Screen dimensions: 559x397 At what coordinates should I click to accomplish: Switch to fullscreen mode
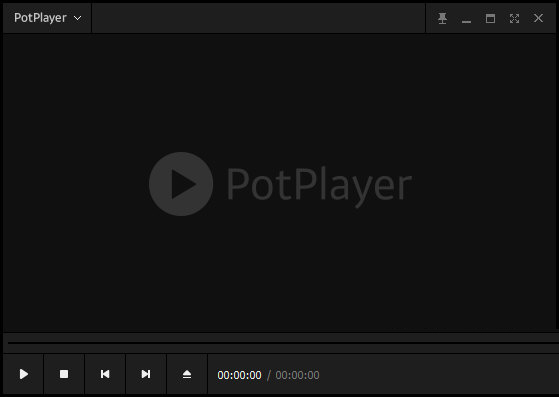514,18
